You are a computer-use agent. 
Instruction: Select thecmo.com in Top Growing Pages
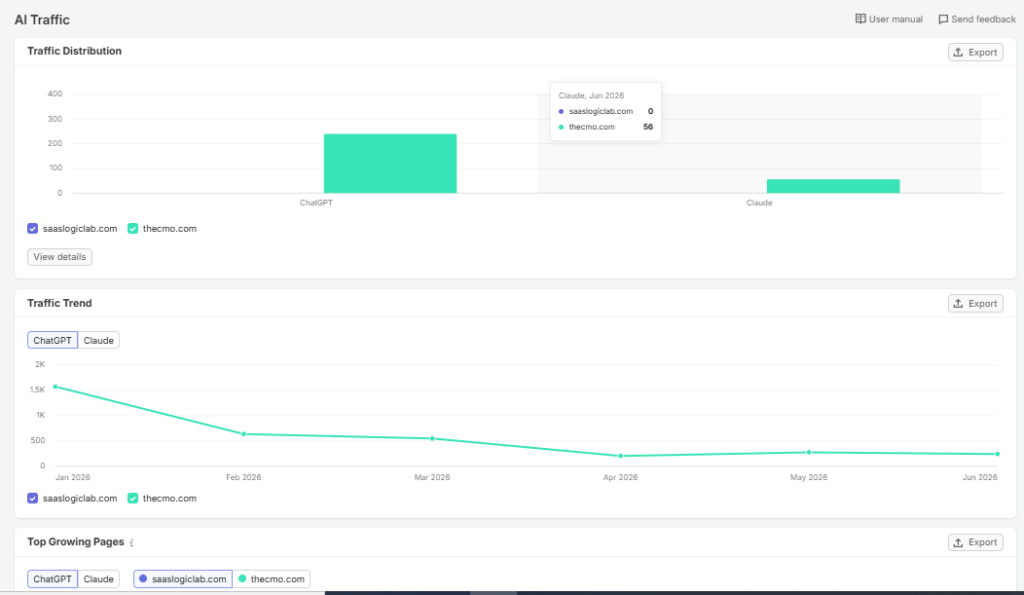click(271, 579)
